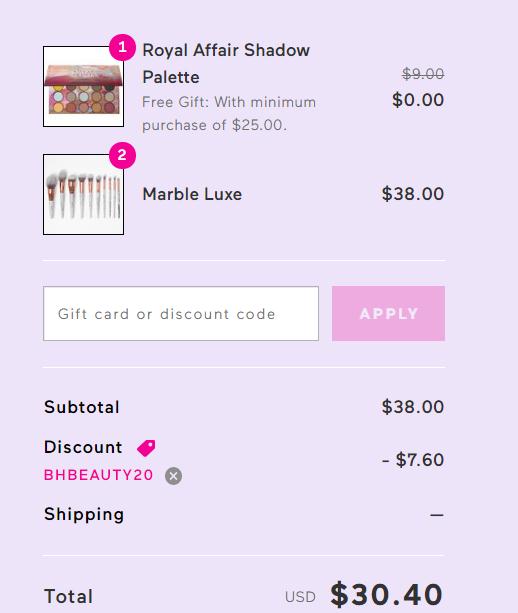Select the Royal Affair Shadow Palette title
Image resolution: width=518 pixels, height=613 pixels.
(x=226, y=63)
